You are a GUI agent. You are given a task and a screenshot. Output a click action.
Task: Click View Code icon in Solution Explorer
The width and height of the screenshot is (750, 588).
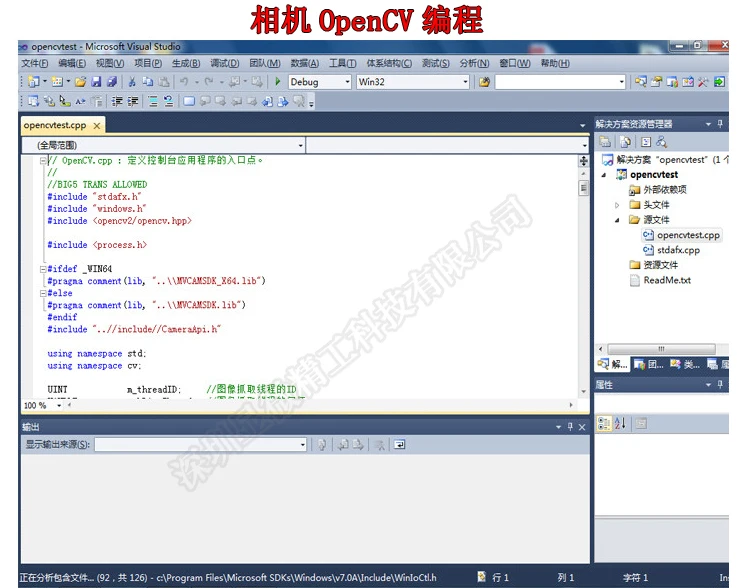646,142
